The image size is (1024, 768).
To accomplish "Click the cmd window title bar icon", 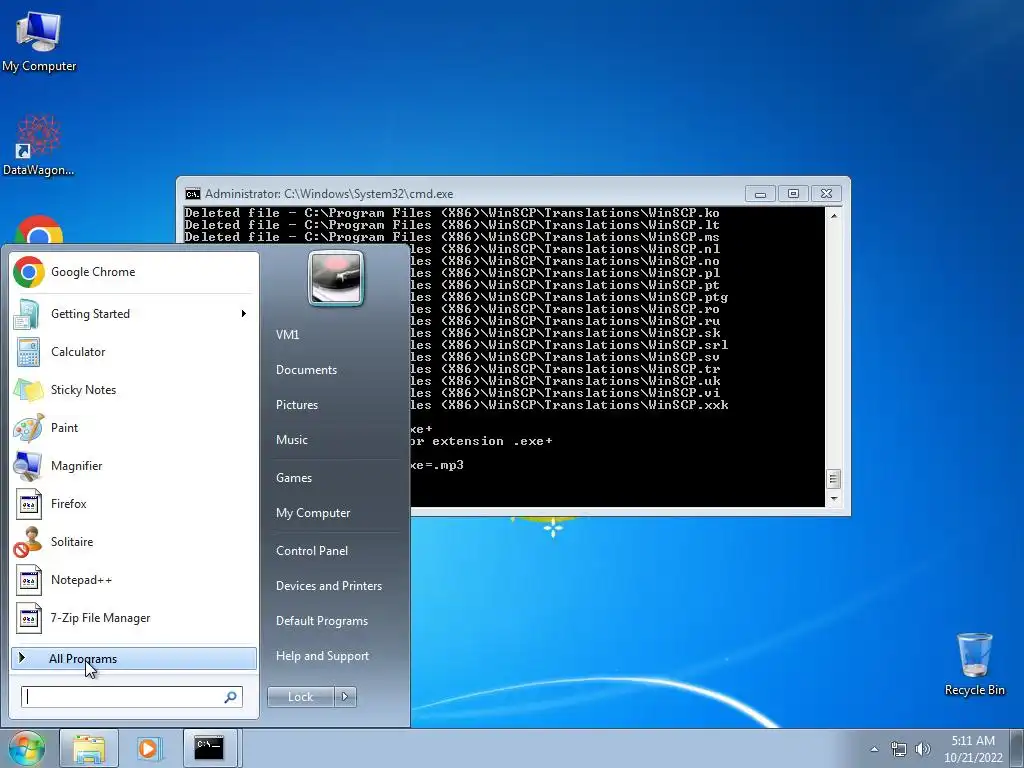I will 193,194.
